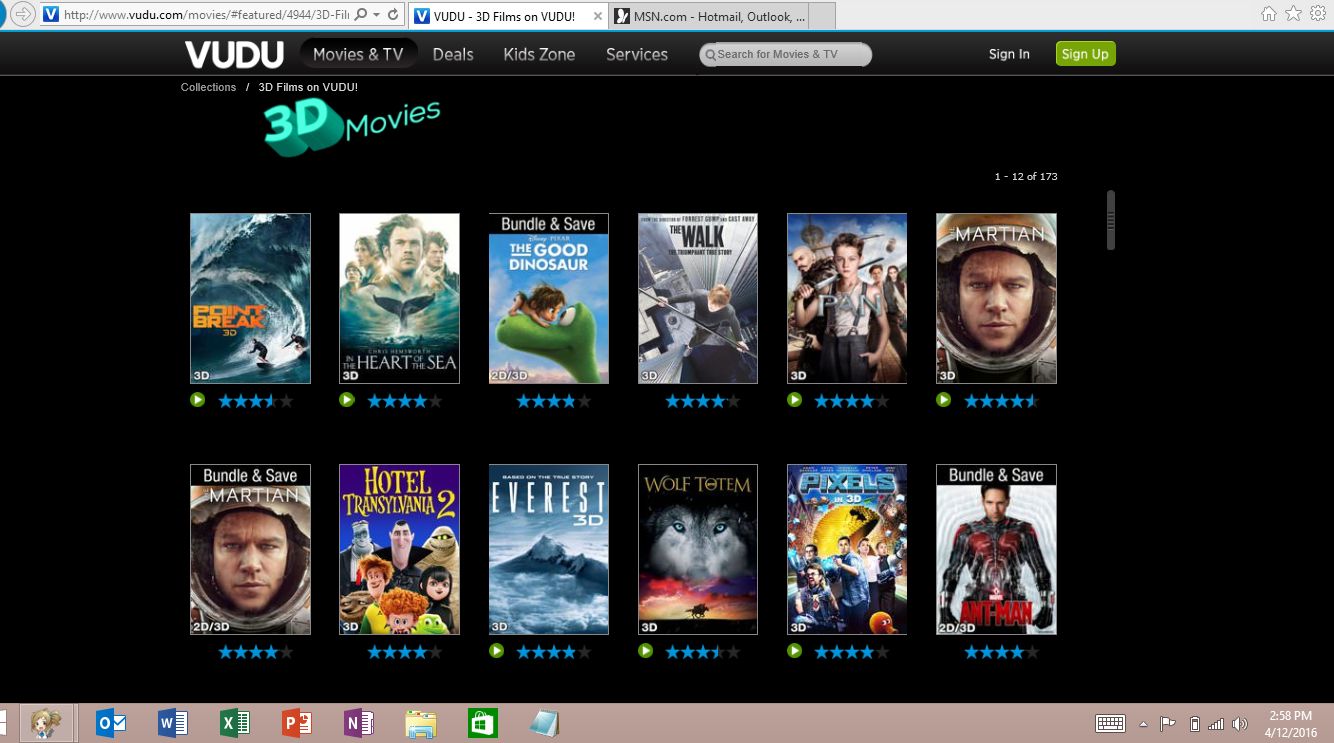1334x743 pixels.
Task: Open Outlook from the taskbar
Action: point(110,723)
